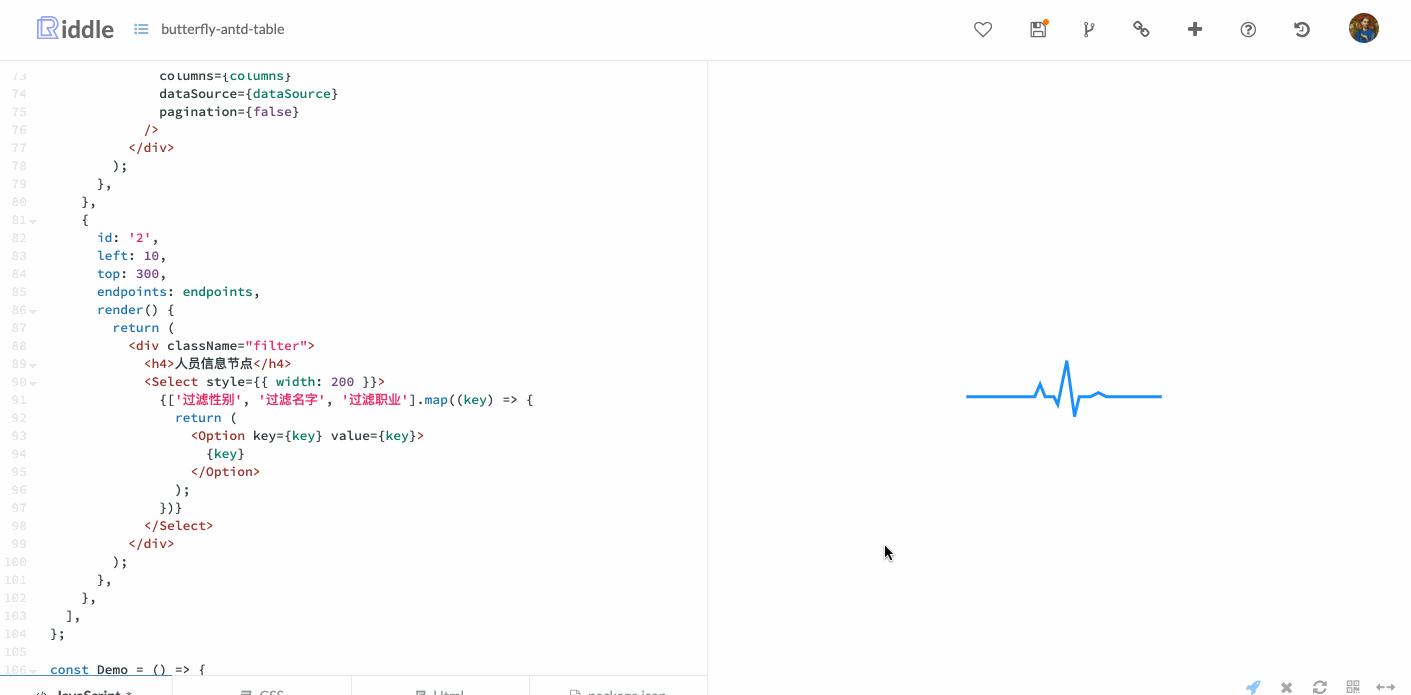
Task: Open the help dialog
Action: (x=1248, y=29)
